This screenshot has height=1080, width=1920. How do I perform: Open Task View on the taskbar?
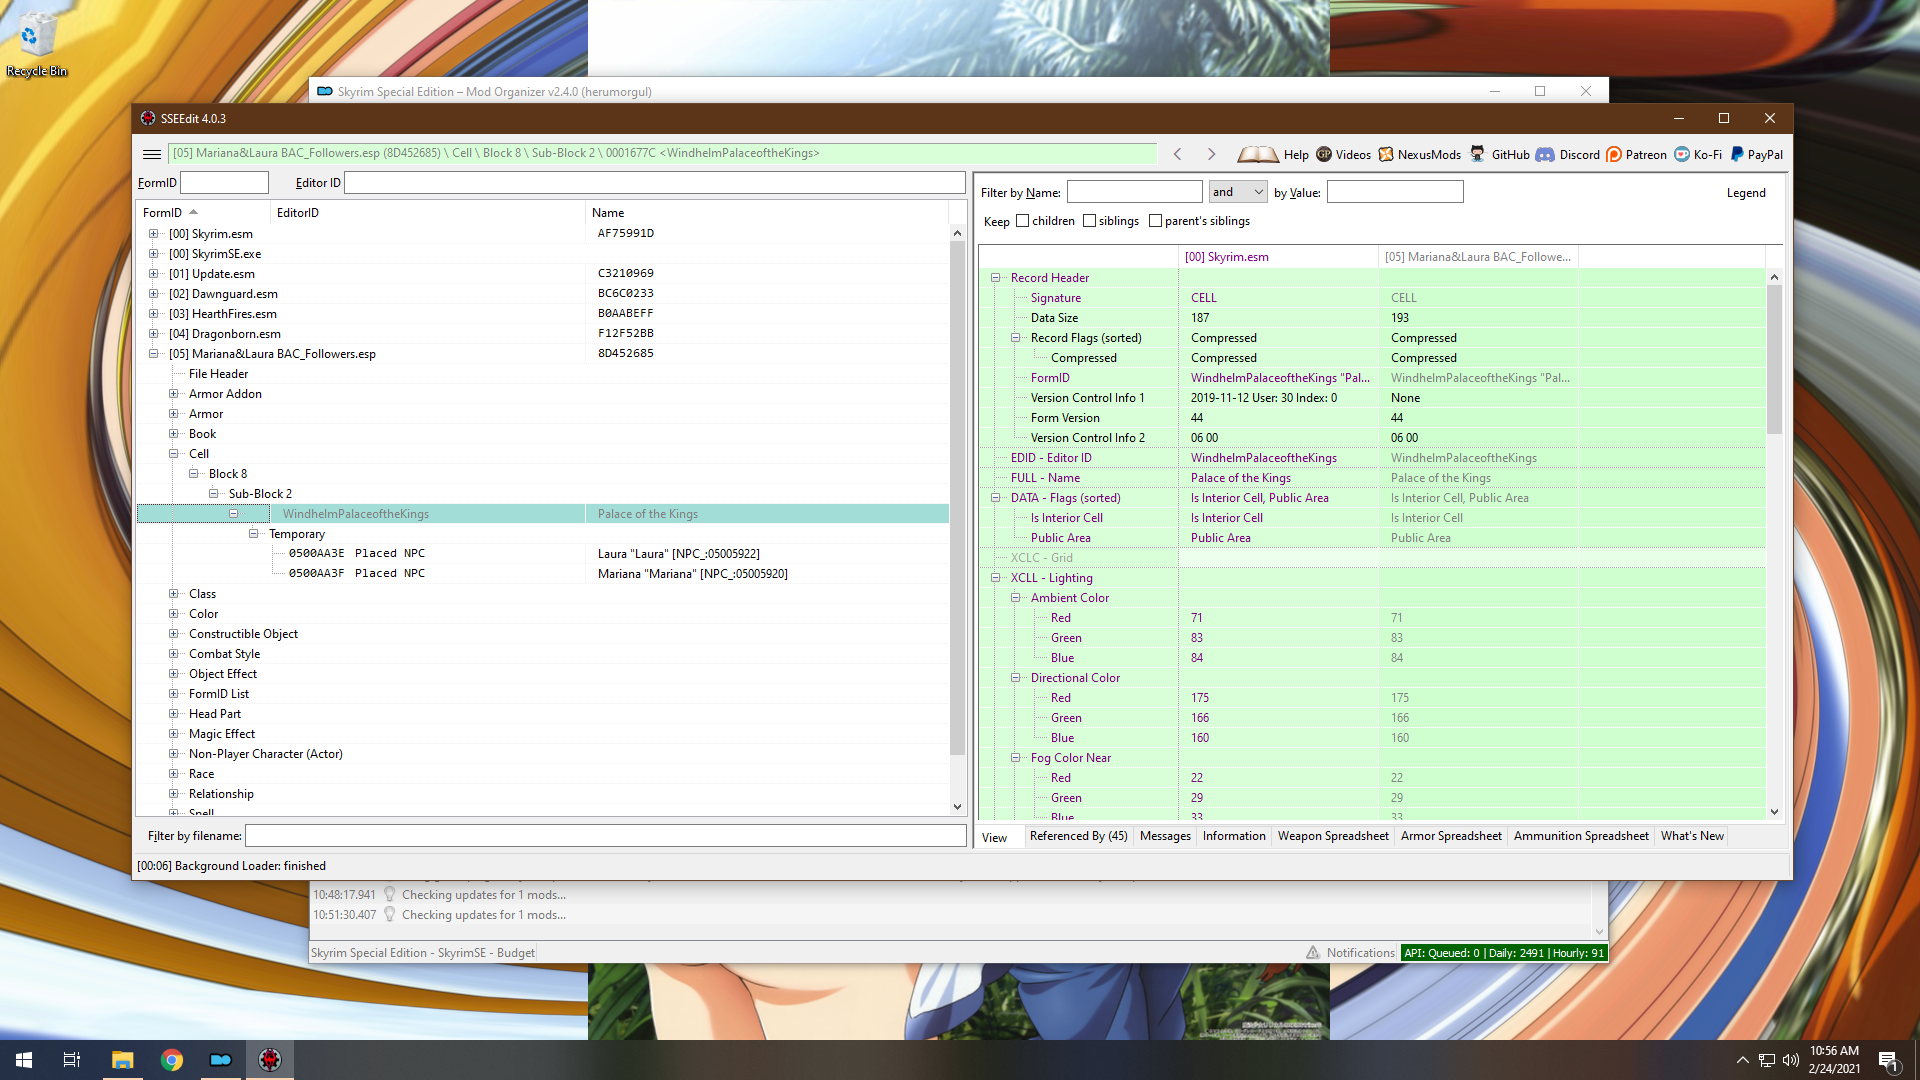click(x=72, y=1060)
